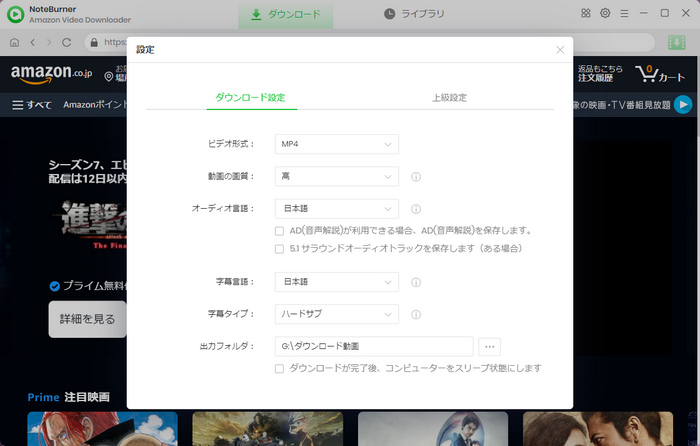Open 注文履歴 link on Amazon header
Viewport: 700px width, 446px height.
pos(596,78)
